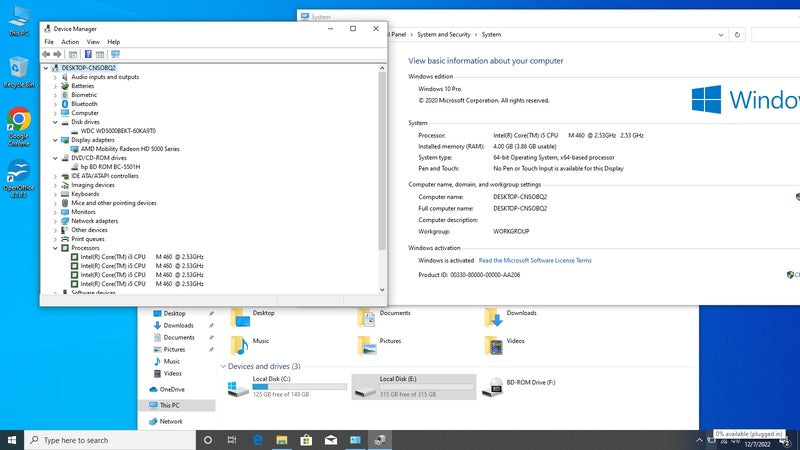Open the Action menu in Device Manager
The image size is (800, 450).
(70, 42)
